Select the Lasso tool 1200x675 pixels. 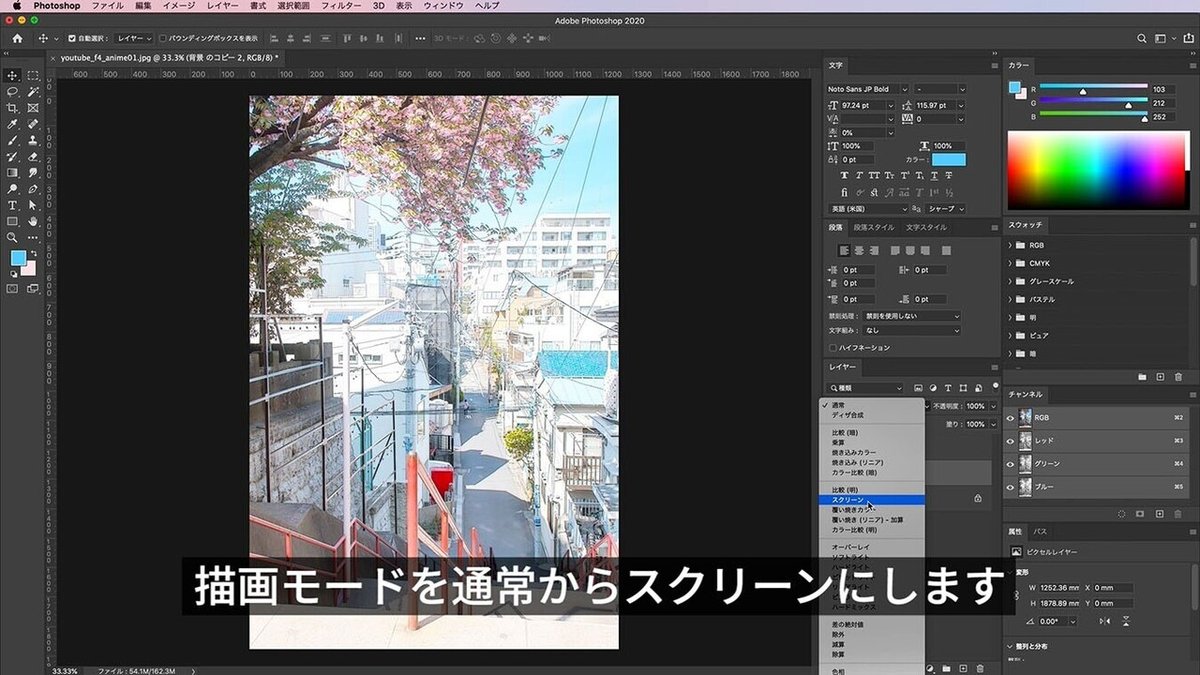click(12, 91)
